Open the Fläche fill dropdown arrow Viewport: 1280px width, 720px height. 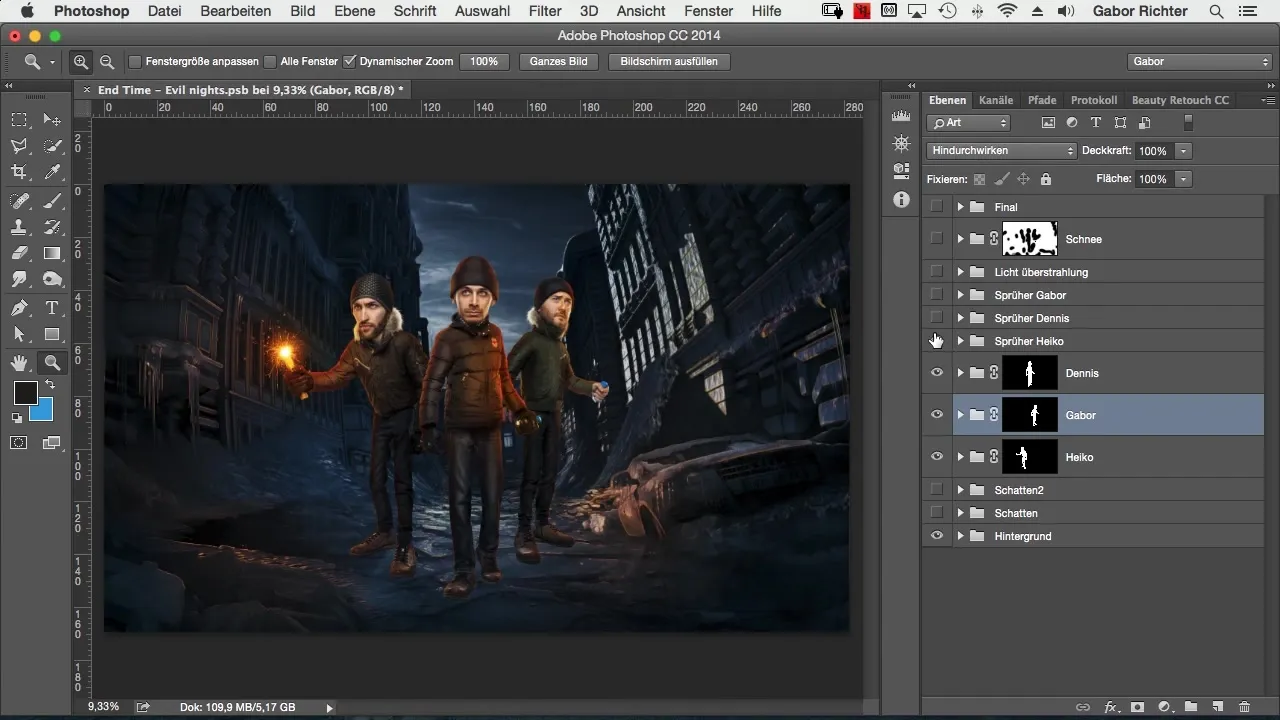pyautogui.click(x=1184, y=179)
